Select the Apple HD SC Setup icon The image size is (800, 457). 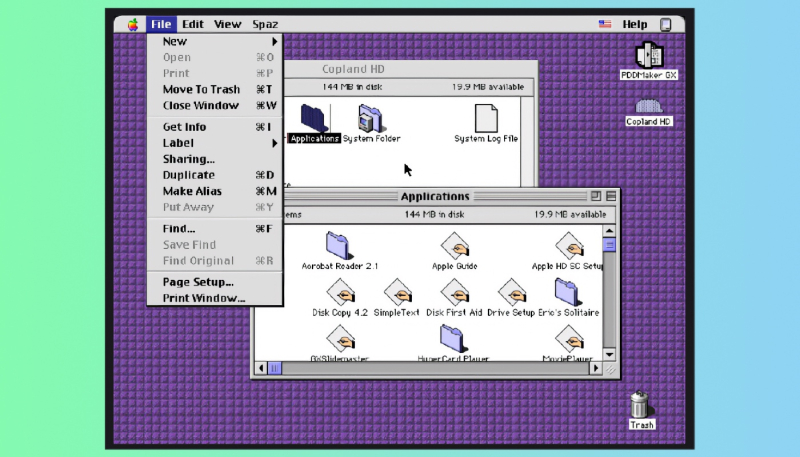[x=569, y=245]
